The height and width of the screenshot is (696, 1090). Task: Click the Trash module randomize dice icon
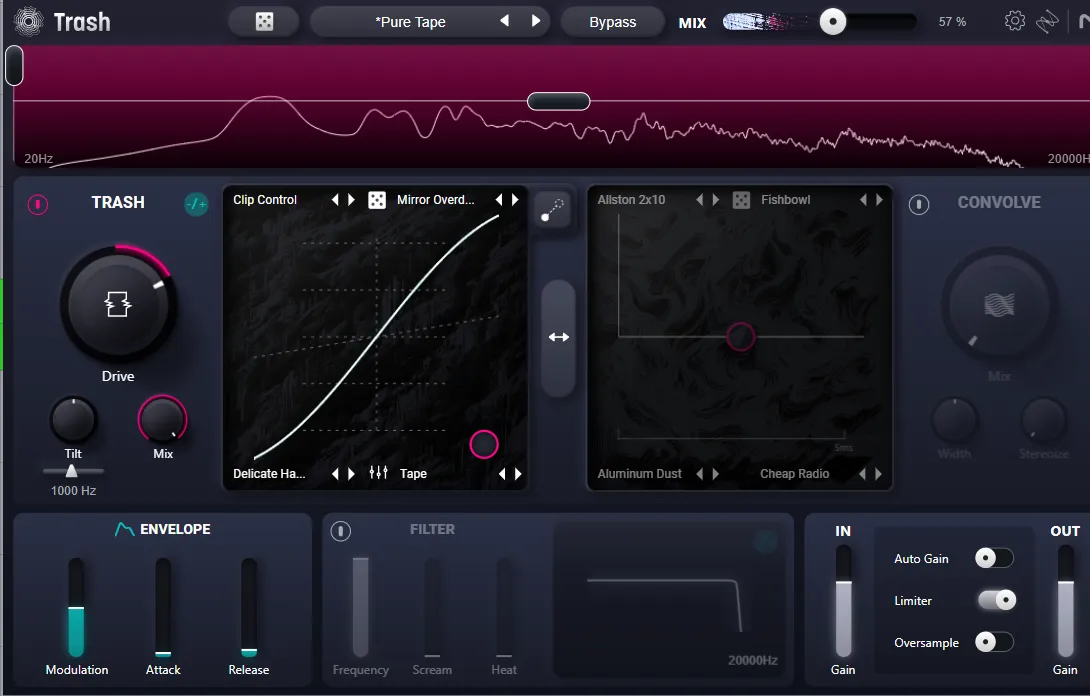[377, 200]
